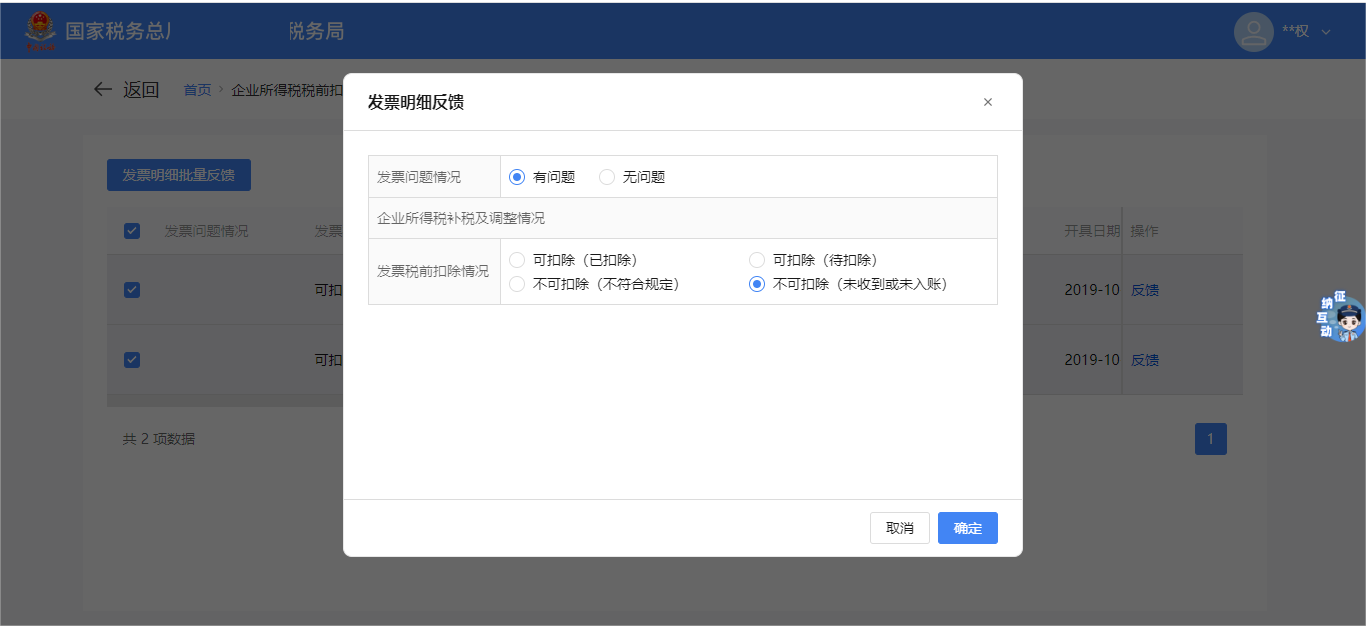1366x626 pixels.
Task: Toggle the select-all checkbox in table header
Action: (x=132, y=231)
